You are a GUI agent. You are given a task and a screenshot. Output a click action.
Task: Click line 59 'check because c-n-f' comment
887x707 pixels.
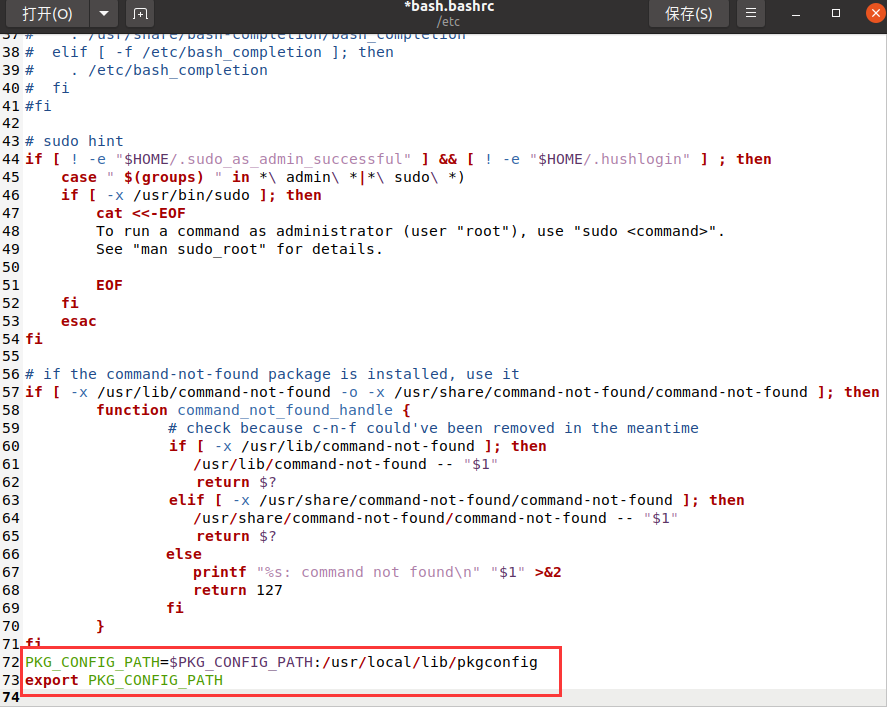tap(433, 428)
